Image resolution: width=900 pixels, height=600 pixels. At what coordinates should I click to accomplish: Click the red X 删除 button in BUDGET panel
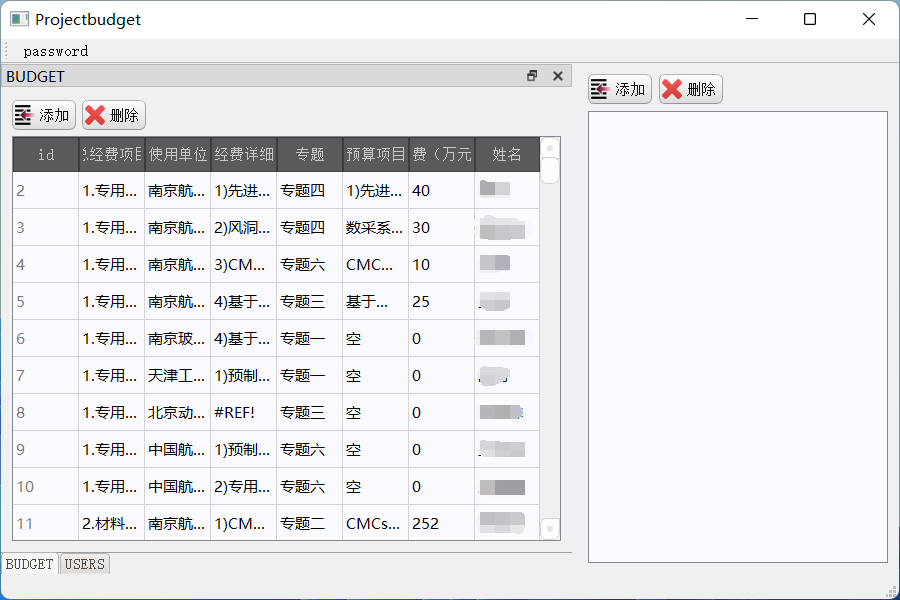point(113,115)
